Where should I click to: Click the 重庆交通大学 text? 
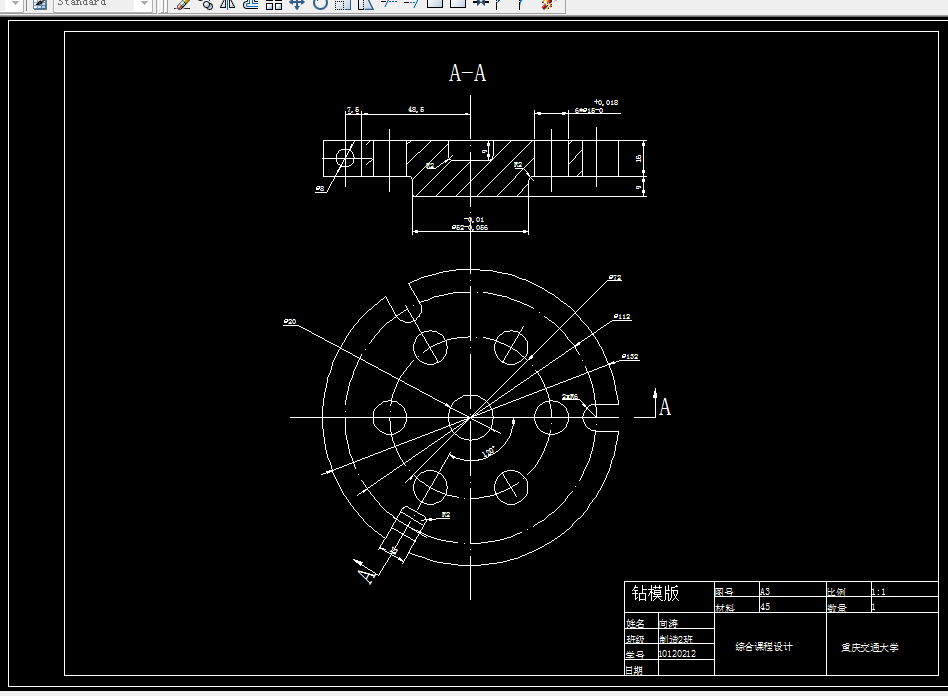pyautogui.click(x=870, y=647)
